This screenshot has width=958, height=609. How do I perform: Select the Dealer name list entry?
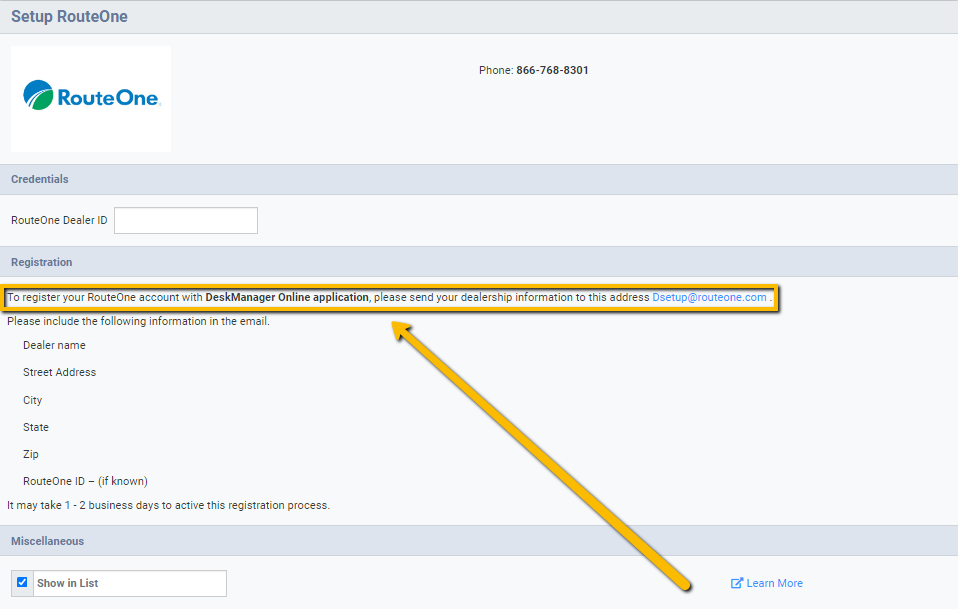click(54, 345)
